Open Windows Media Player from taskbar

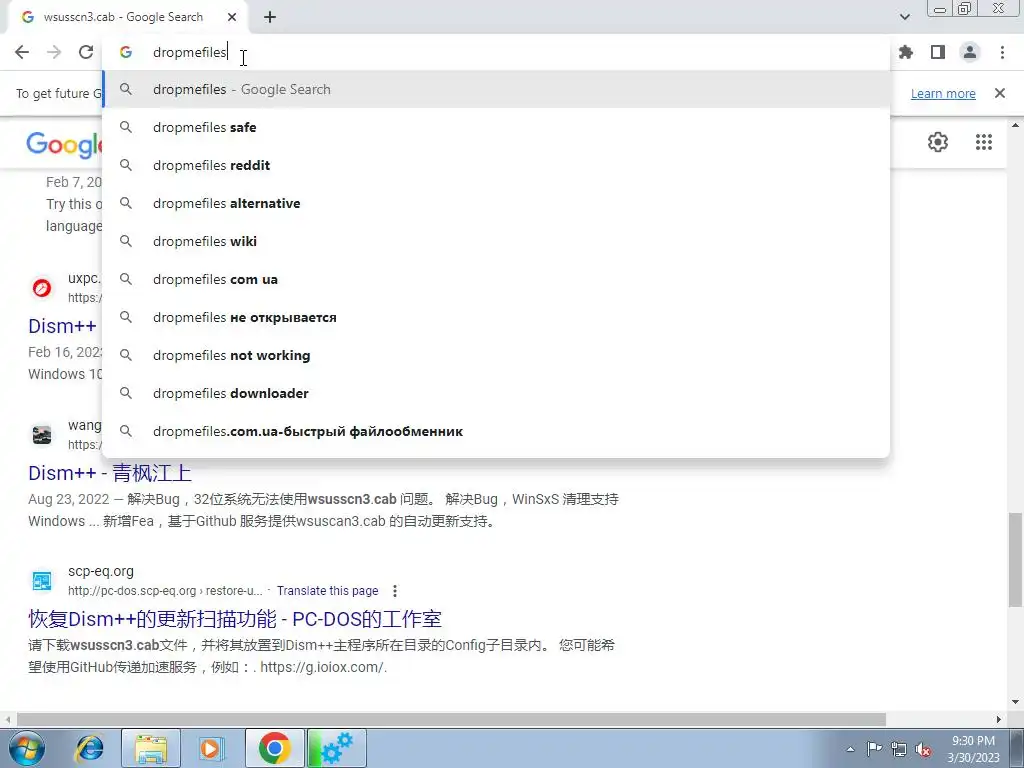pos(210,748)
